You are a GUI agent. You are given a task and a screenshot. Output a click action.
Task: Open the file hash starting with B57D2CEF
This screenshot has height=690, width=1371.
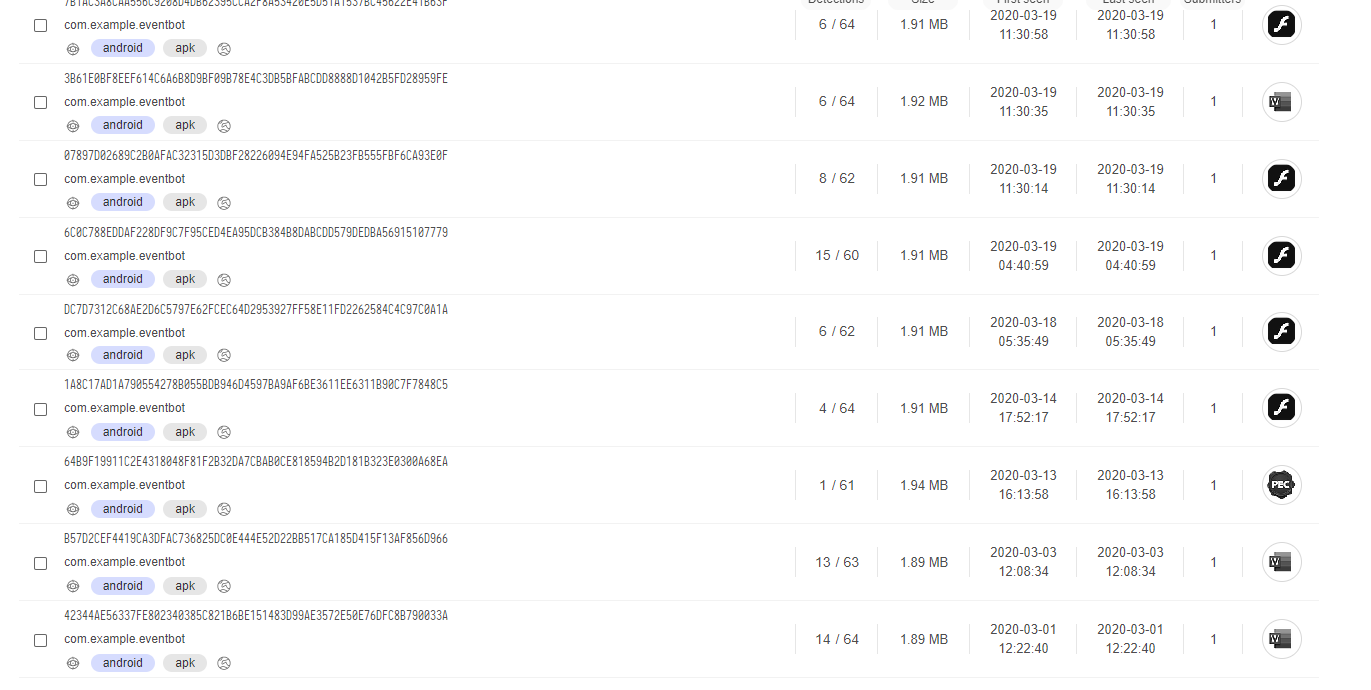256,539
